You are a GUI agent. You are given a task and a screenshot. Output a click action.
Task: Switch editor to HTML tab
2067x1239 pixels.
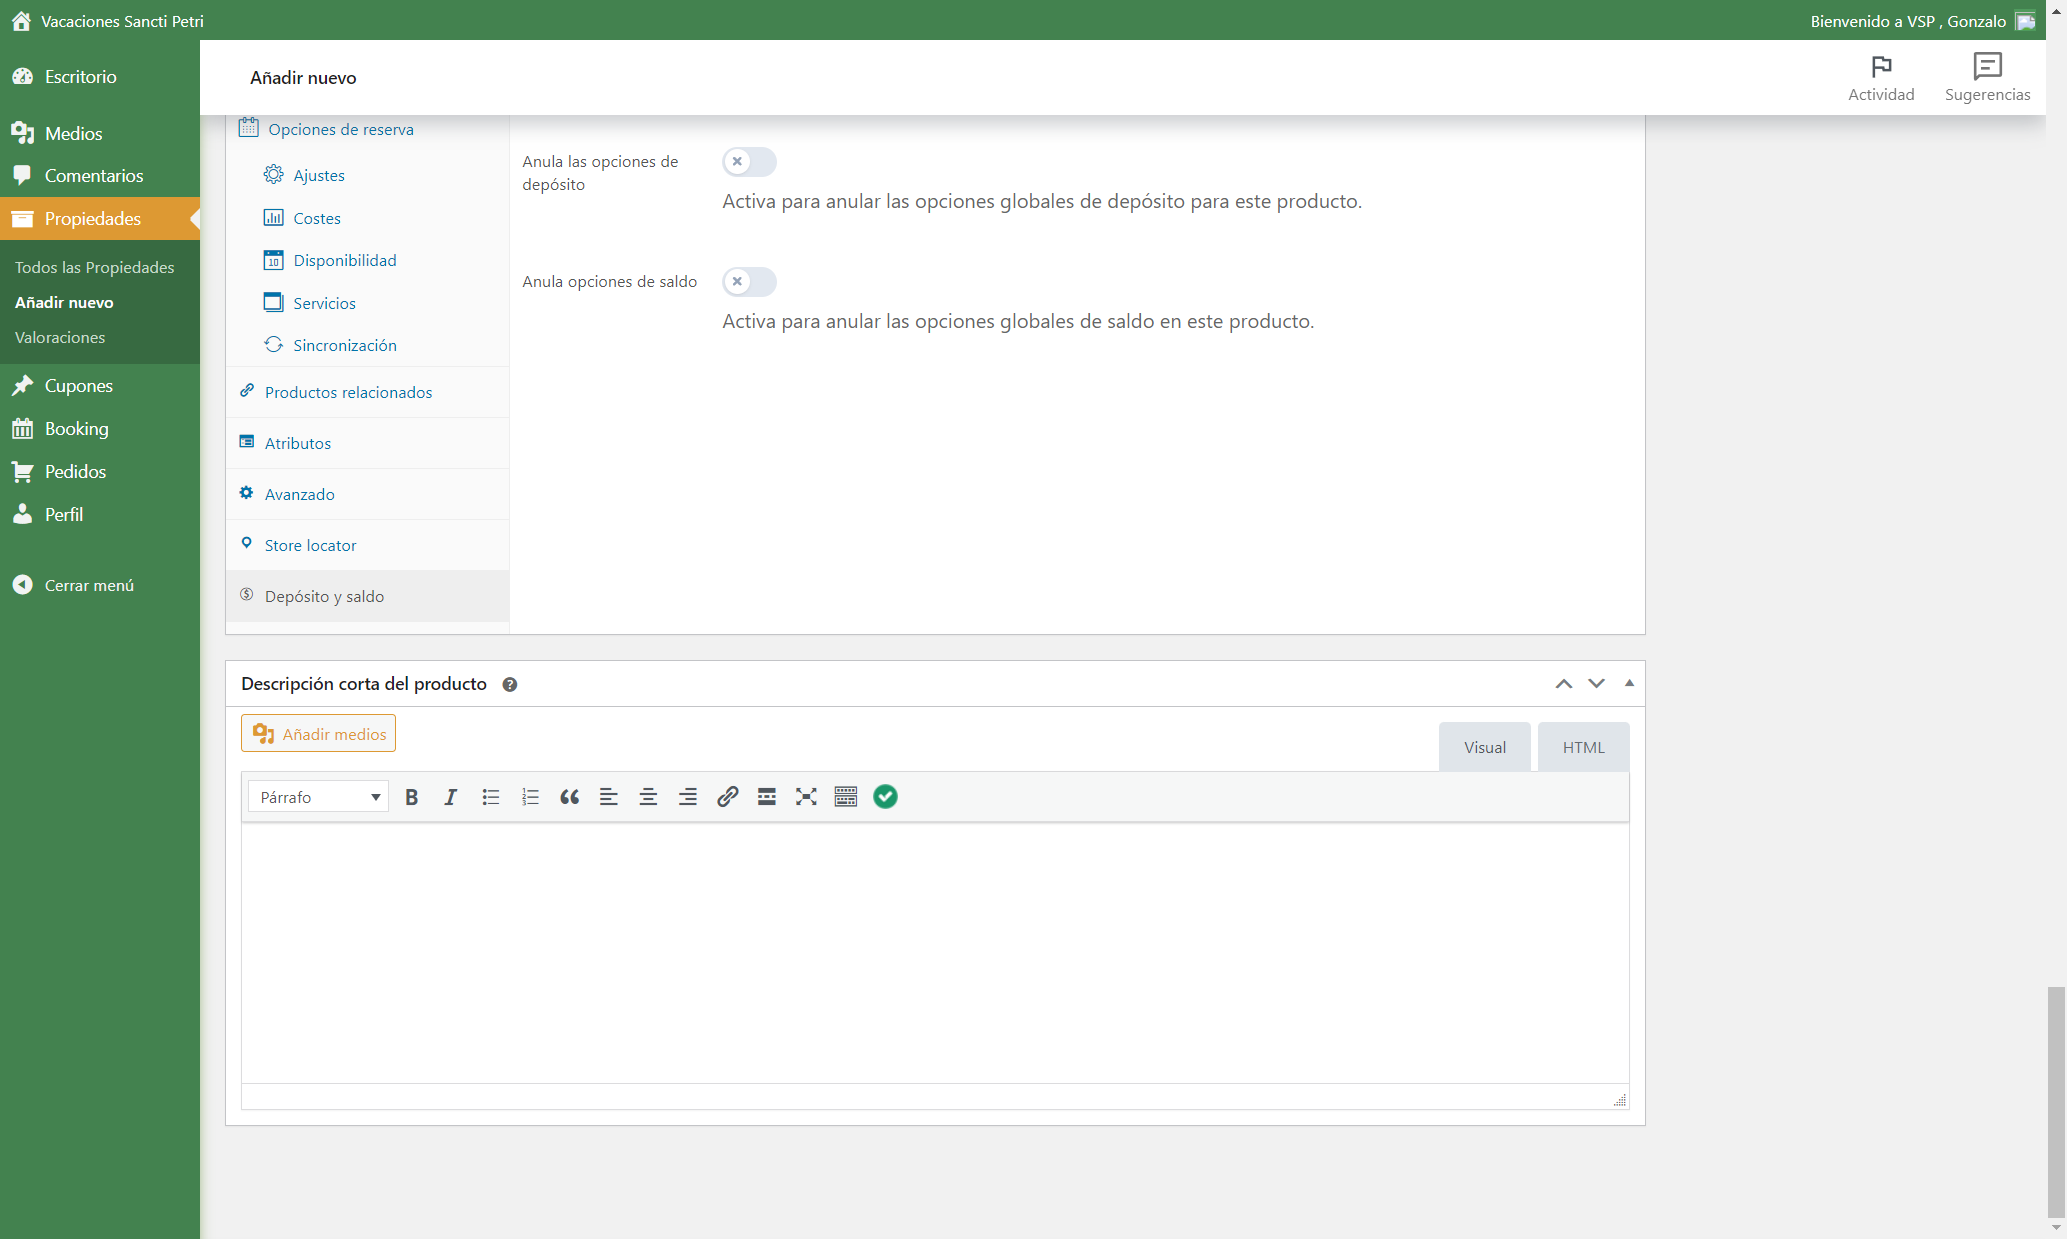[1583, 747]
